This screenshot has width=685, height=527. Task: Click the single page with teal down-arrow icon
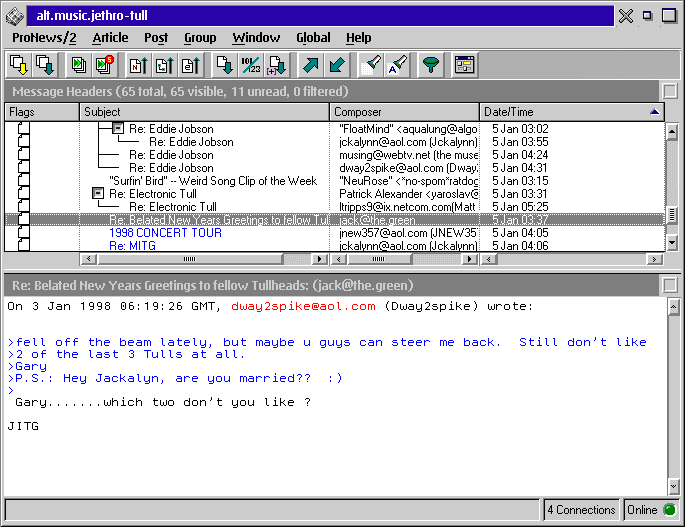(225, 65)
